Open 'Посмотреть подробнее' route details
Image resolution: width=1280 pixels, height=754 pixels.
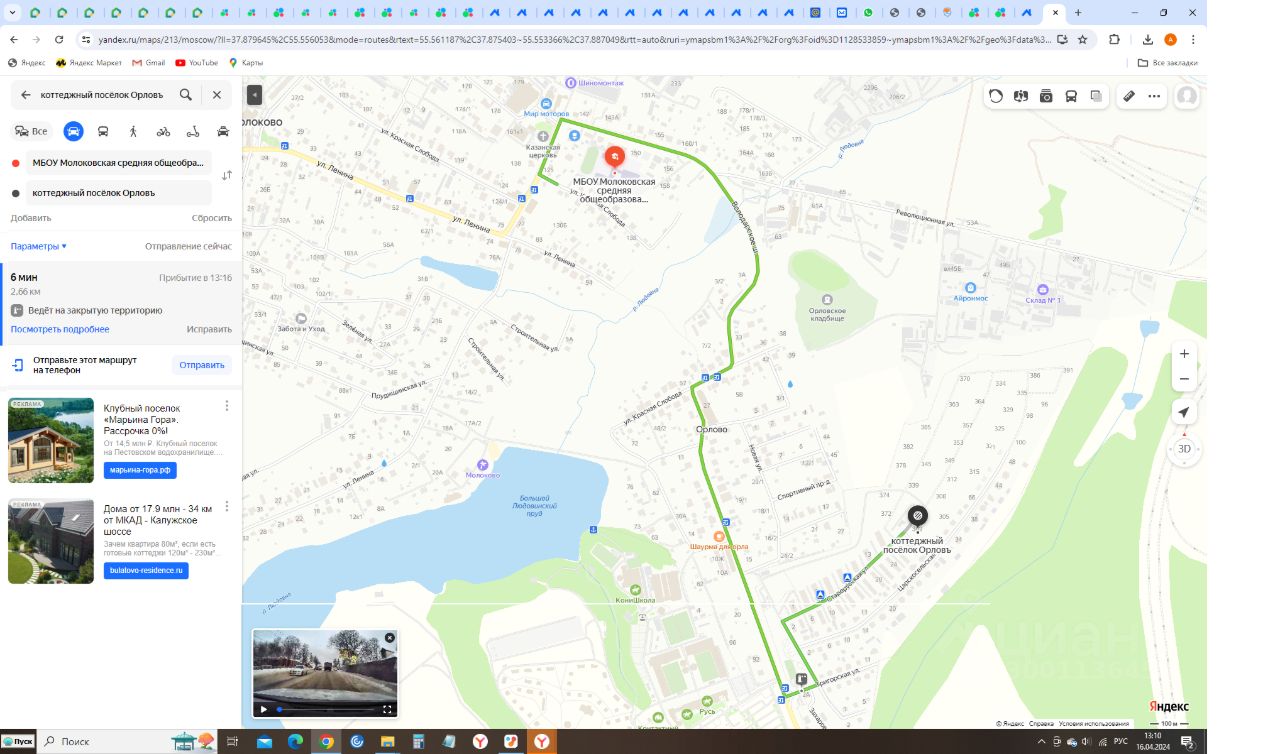tap(60, 329)
